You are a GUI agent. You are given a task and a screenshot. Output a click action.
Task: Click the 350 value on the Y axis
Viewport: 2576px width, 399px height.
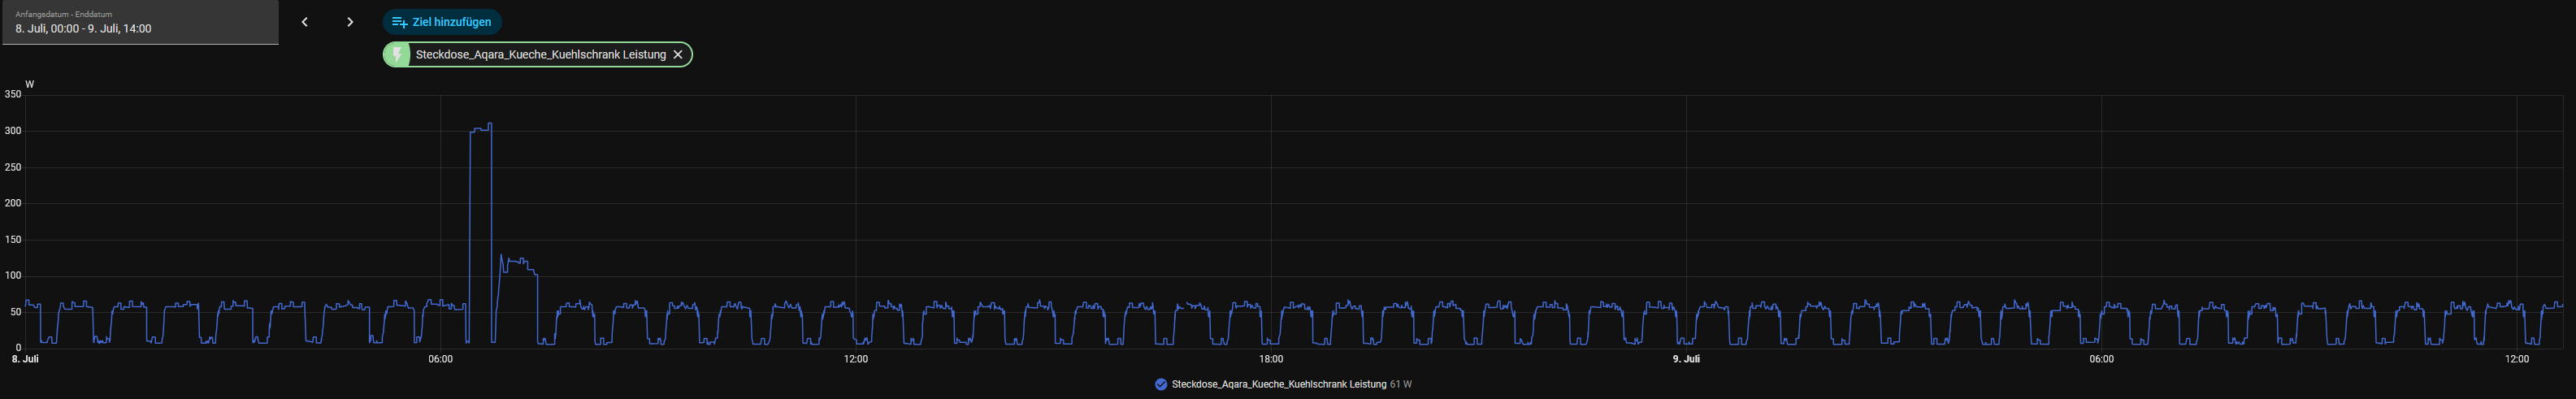click(13, 95)
